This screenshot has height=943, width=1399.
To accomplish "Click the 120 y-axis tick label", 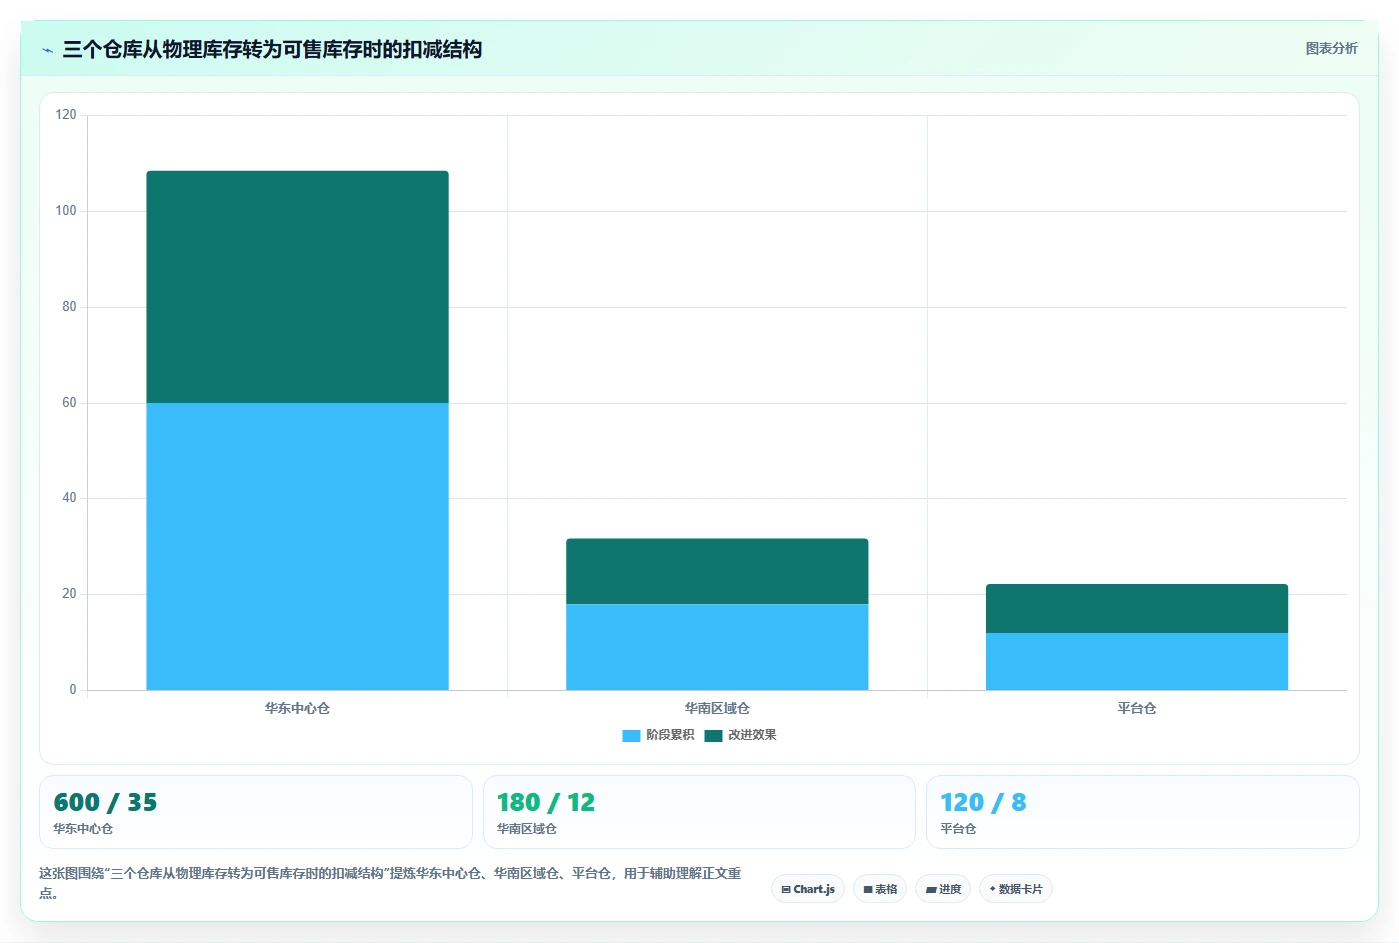I will click(x=66, y=115).
